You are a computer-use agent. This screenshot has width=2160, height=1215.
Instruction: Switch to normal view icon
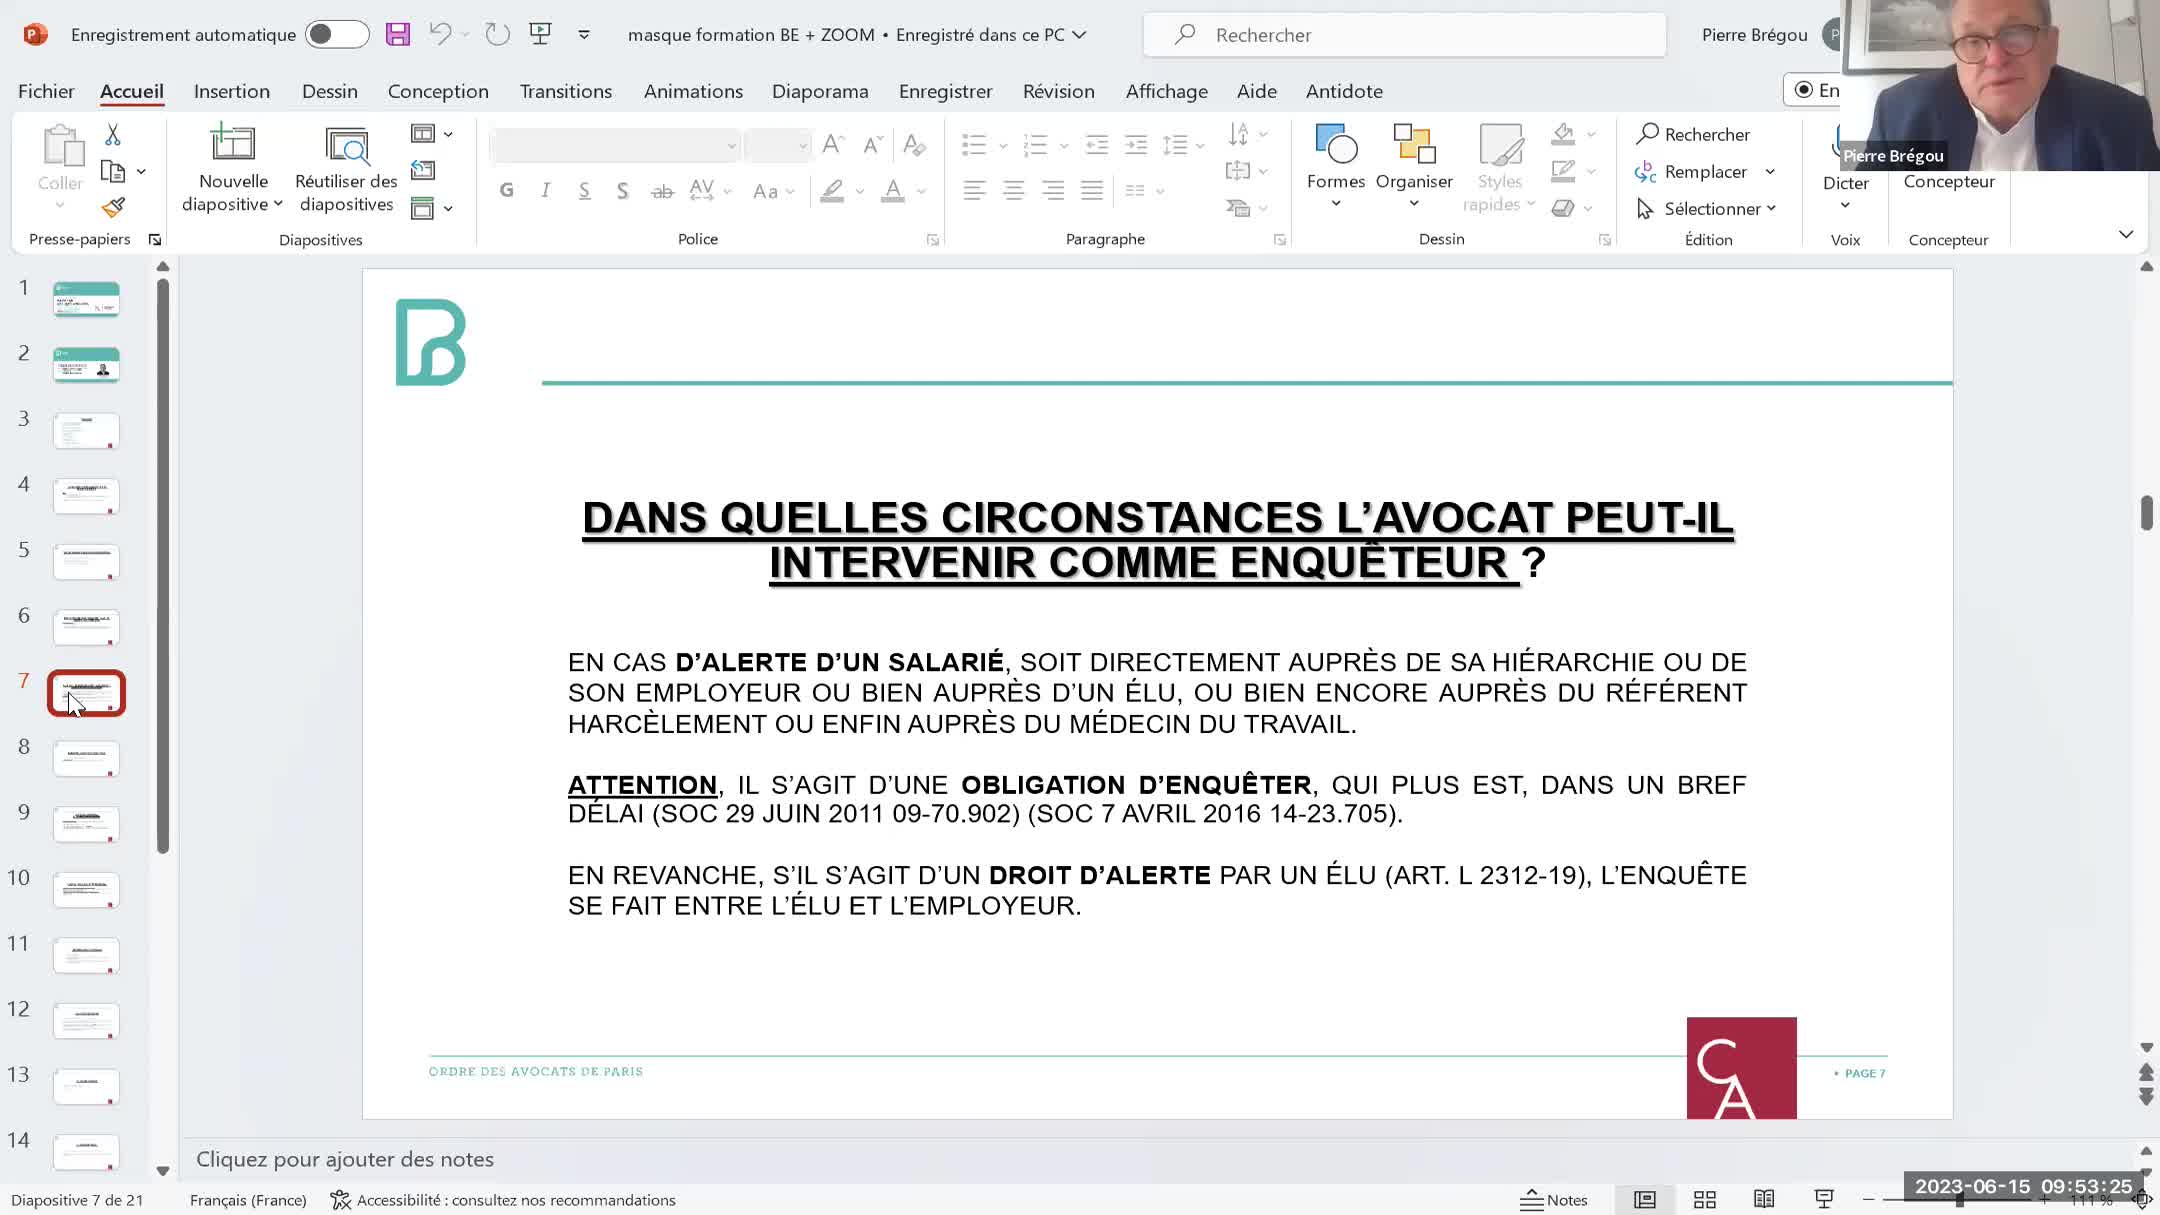coord(1645,1200)
